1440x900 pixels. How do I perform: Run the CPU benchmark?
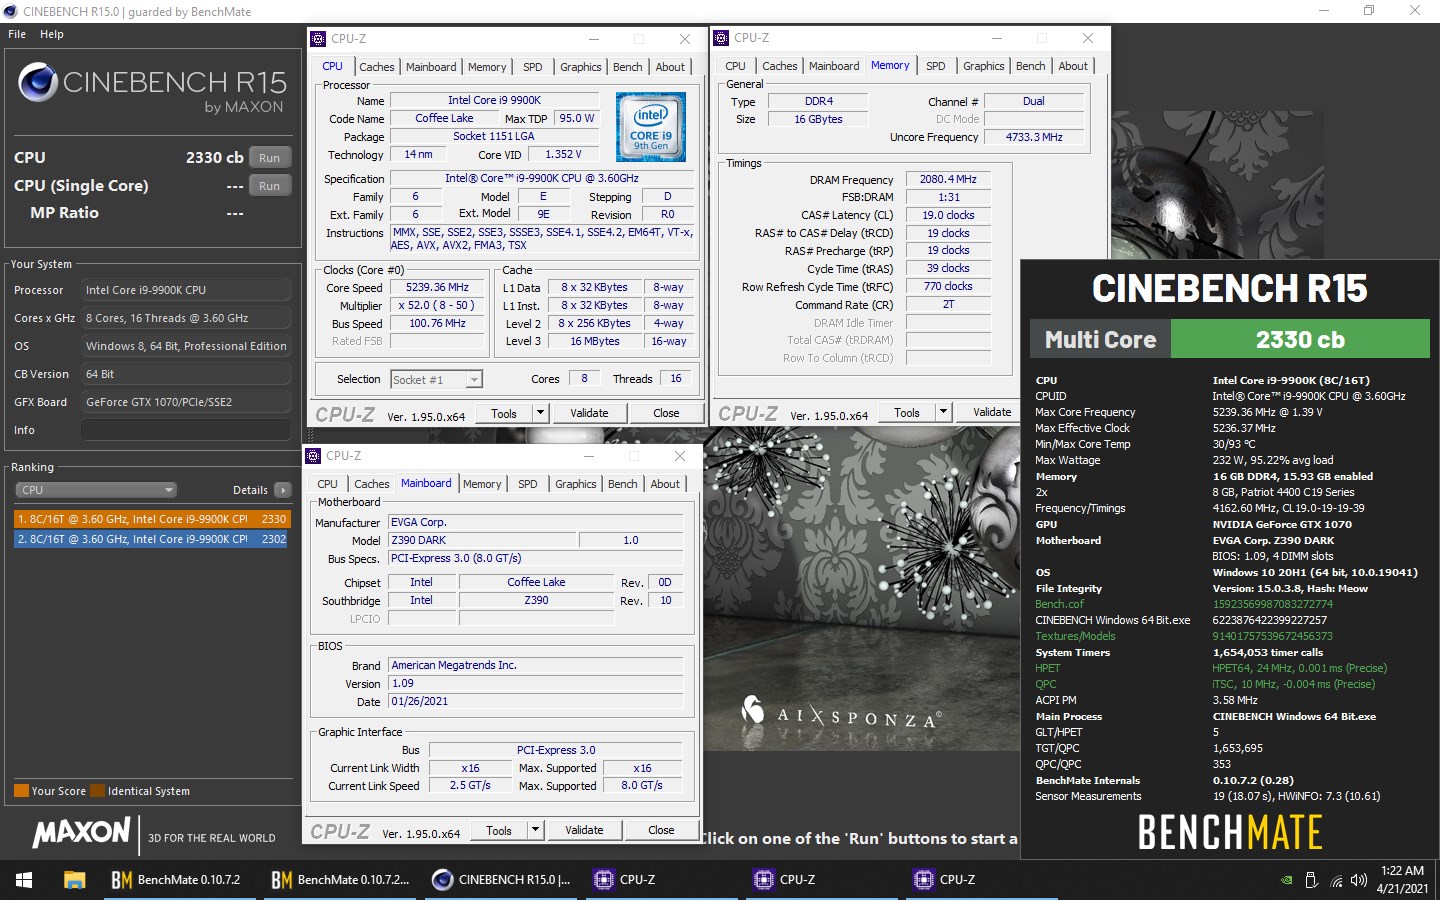270,158
